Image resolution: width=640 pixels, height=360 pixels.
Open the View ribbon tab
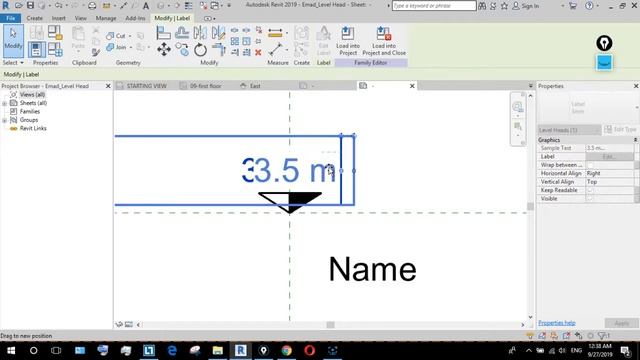click(80, 18)
